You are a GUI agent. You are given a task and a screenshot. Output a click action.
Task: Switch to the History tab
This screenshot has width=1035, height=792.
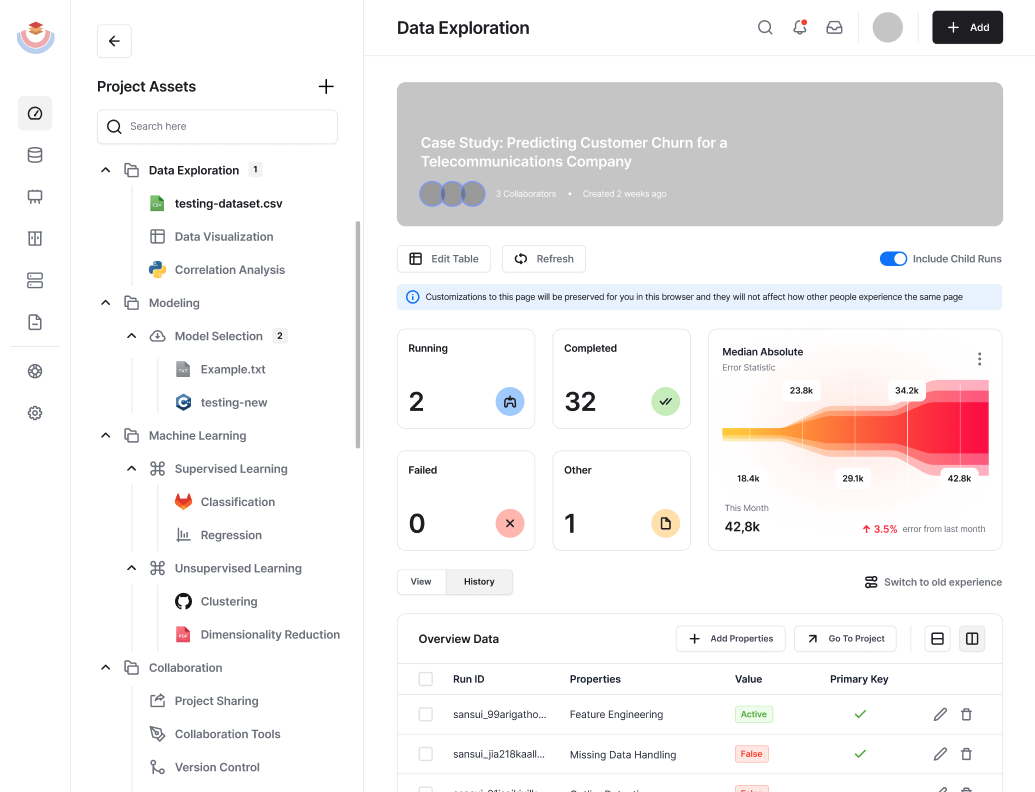click(x=479, y=582)
